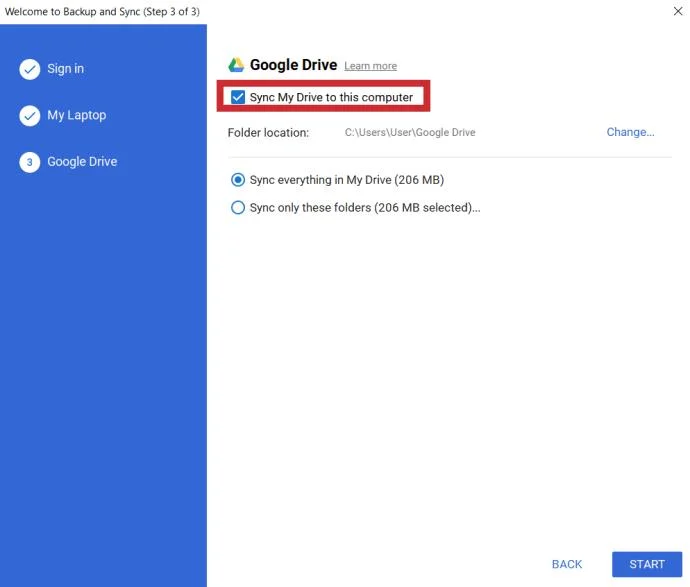Uncheck Sync My Drive to this computer
Screen dimensions: 690x587
[238, 97]
